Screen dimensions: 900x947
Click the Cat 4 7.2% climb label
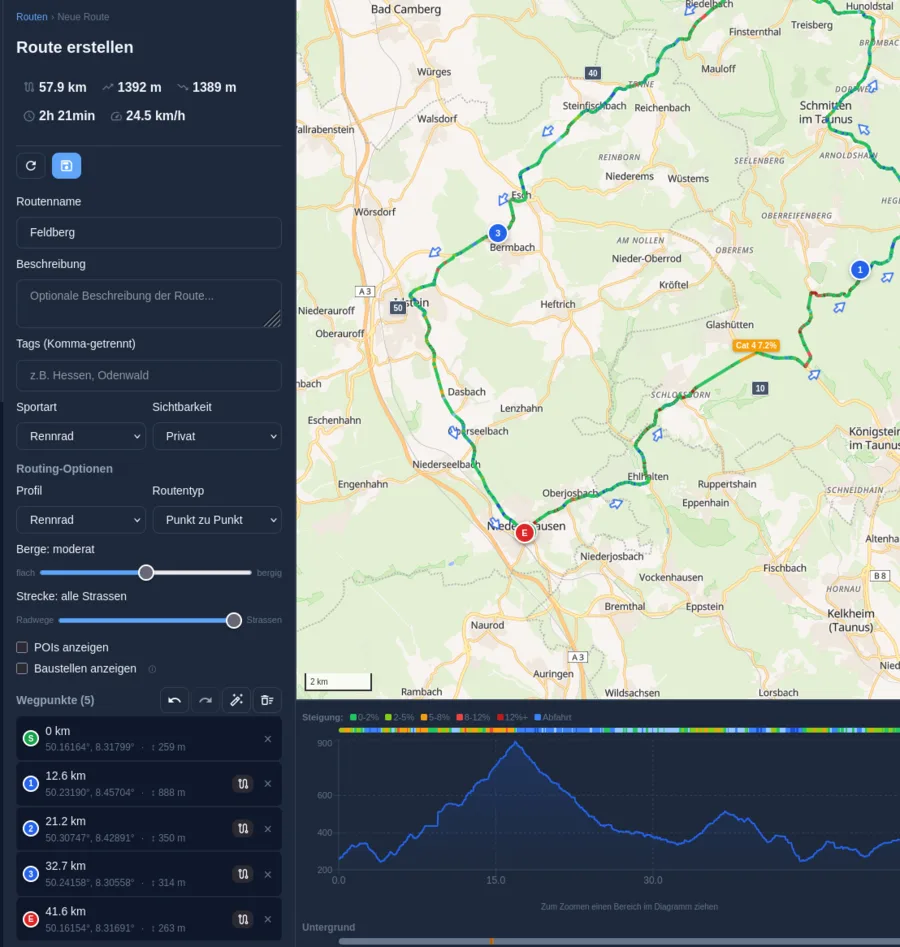(756, 345)
